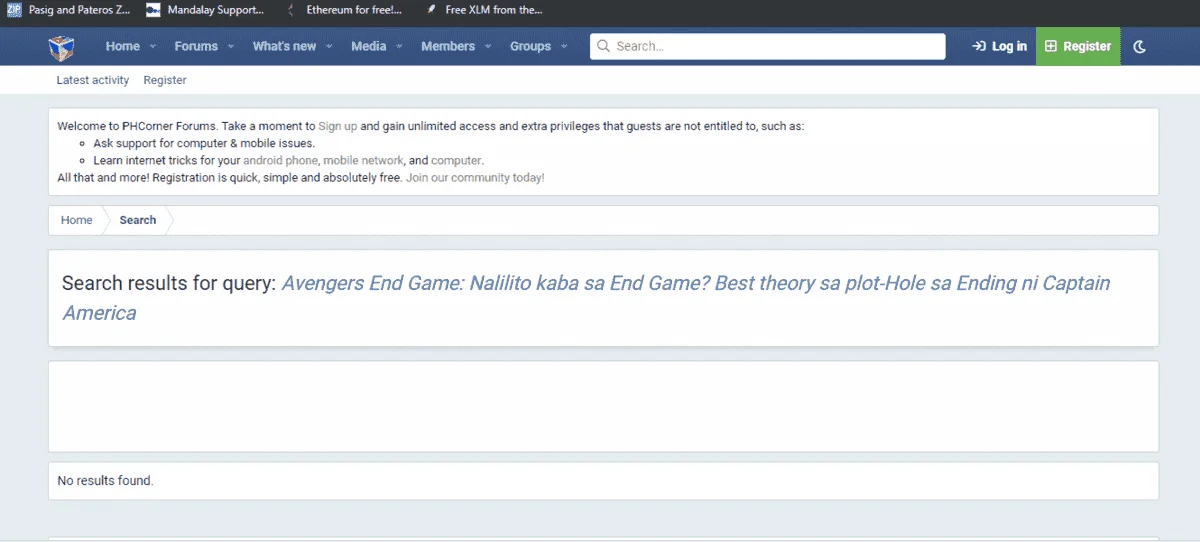Open the Groups menu item

[530, 46]
